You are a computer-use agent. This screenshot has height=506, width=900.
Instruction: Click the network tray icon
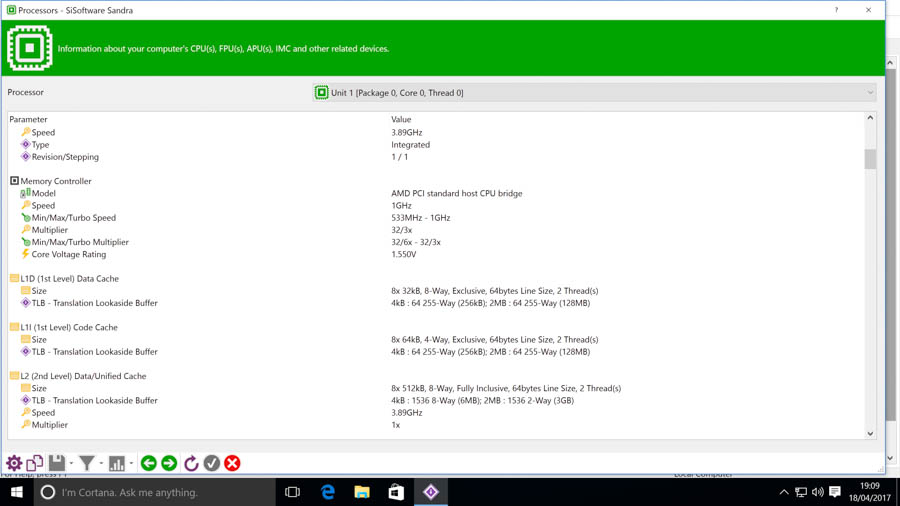[801, 492]
